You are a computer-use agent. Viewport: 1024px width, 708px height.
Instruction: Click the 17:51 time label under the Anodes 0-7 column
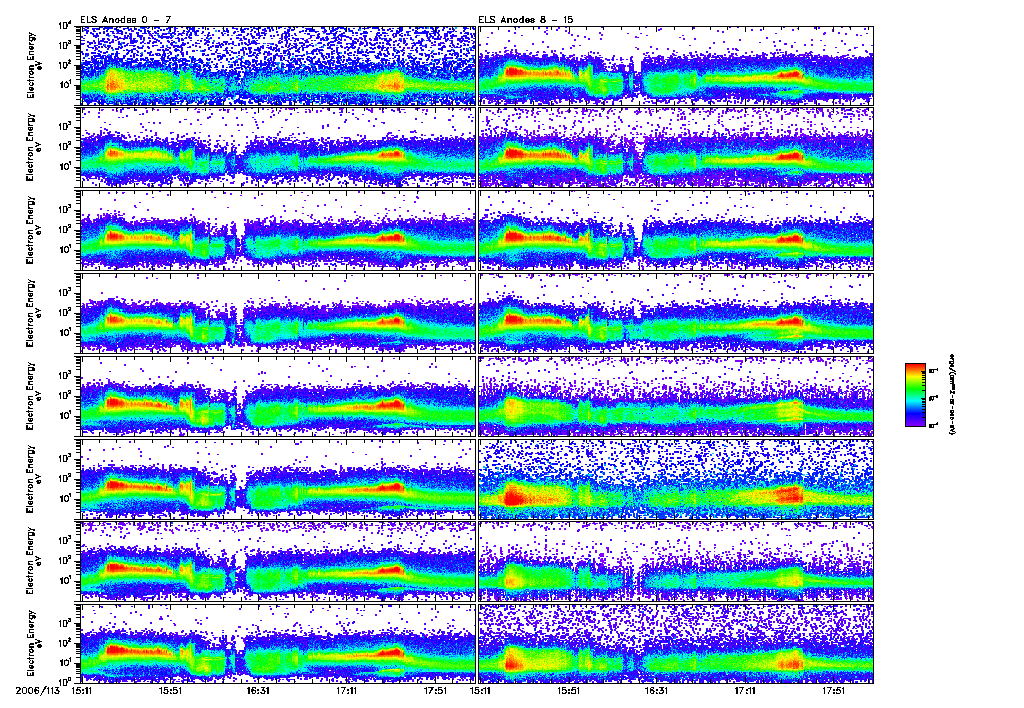[x=435, y=690]
